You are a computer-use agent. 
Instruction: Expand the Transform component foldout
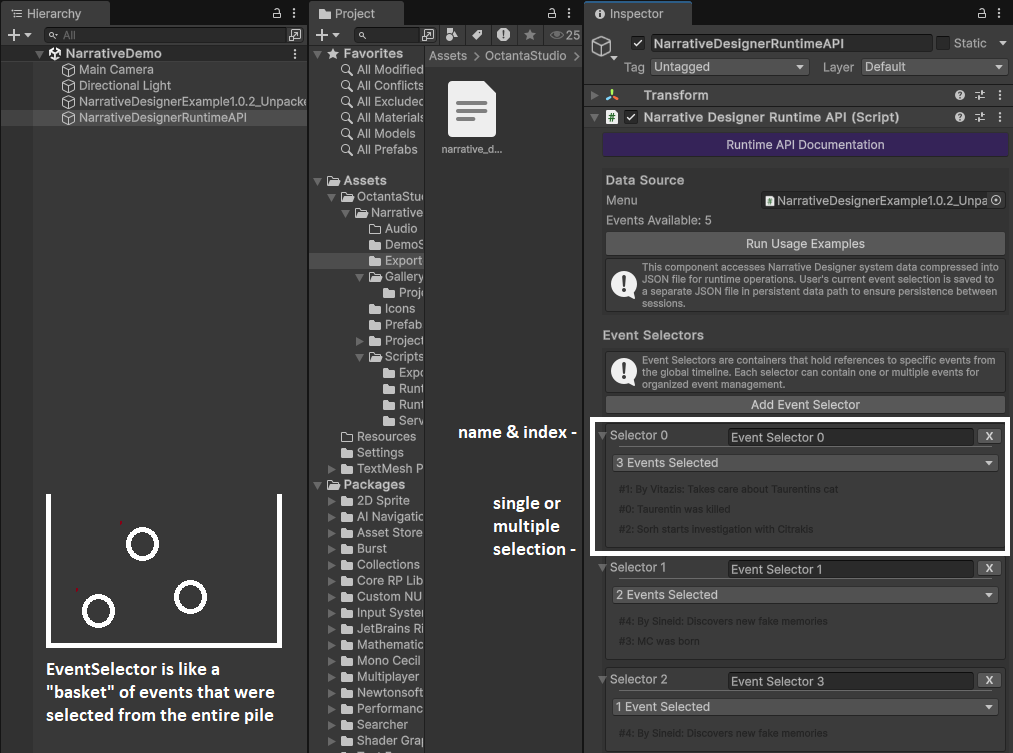click(594, 95)
